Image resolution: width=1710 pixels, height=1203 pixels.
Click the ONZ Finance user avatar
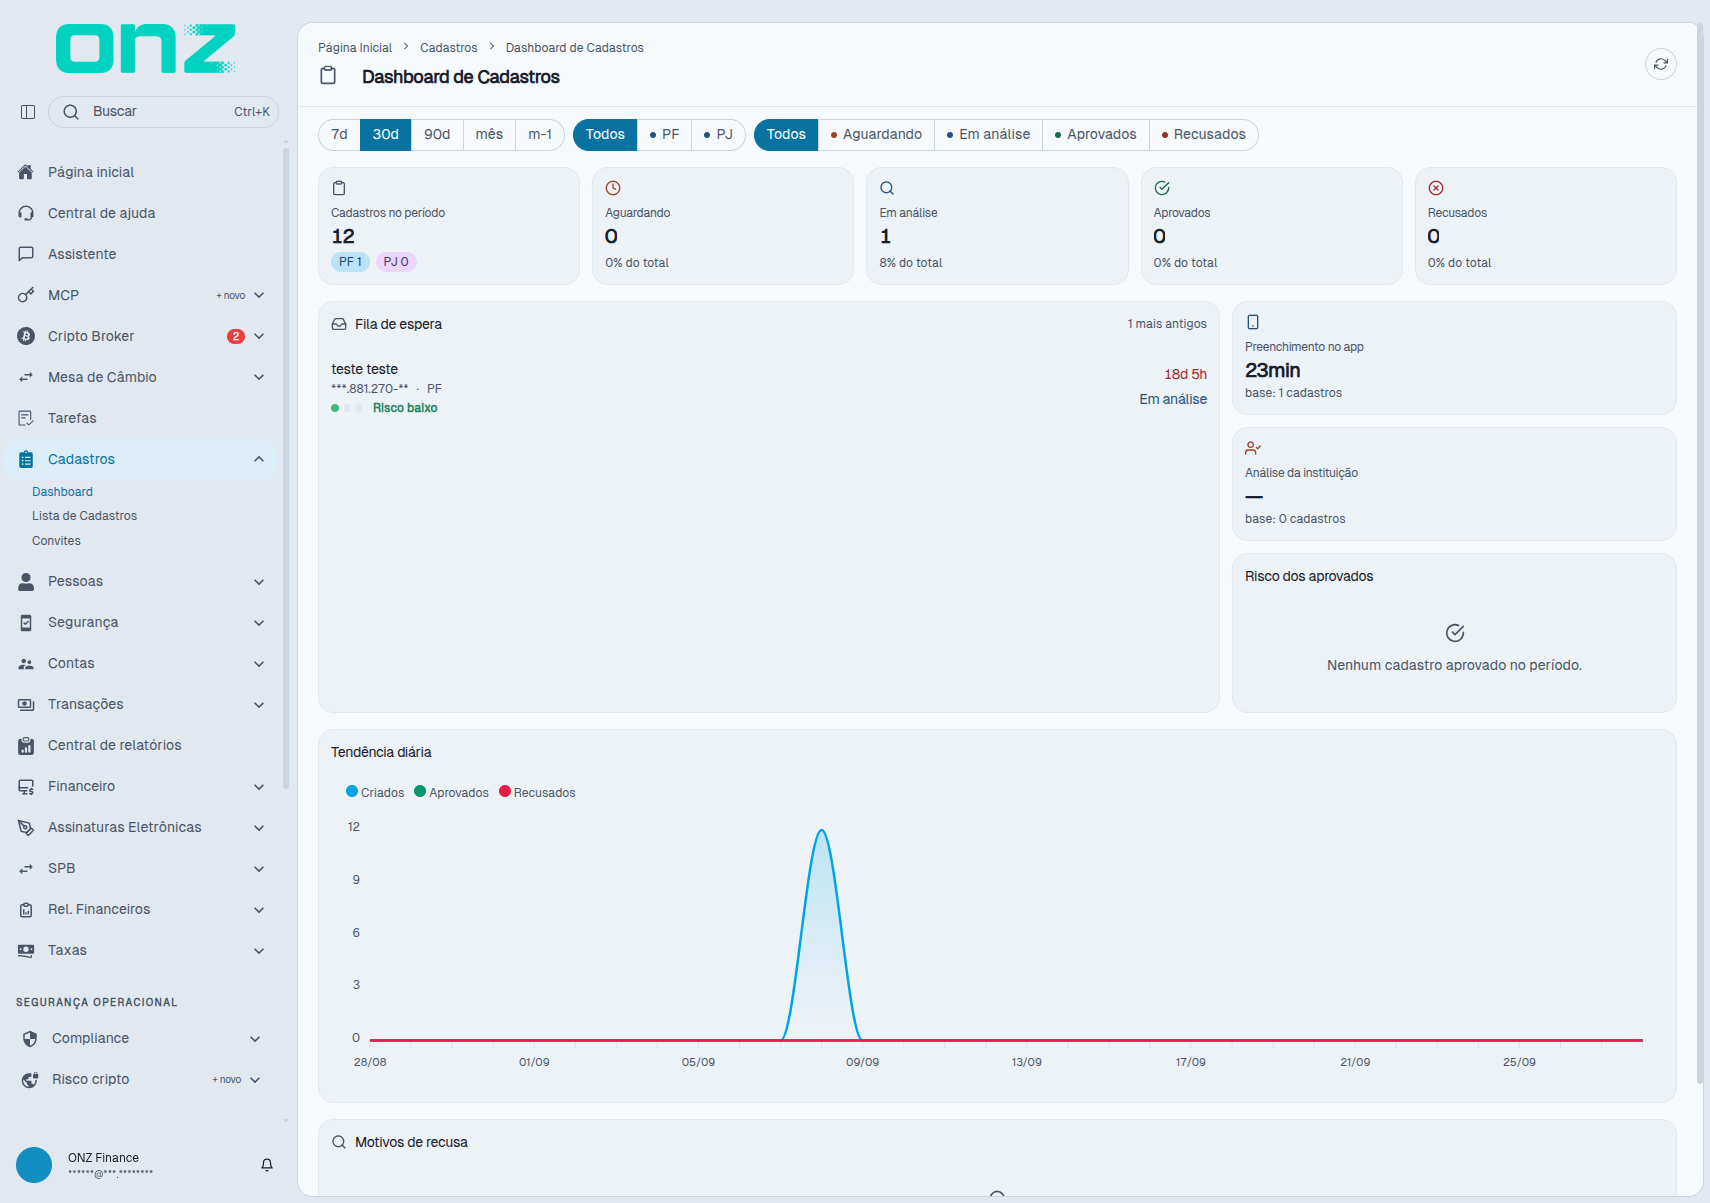(x=34, y=1165)
